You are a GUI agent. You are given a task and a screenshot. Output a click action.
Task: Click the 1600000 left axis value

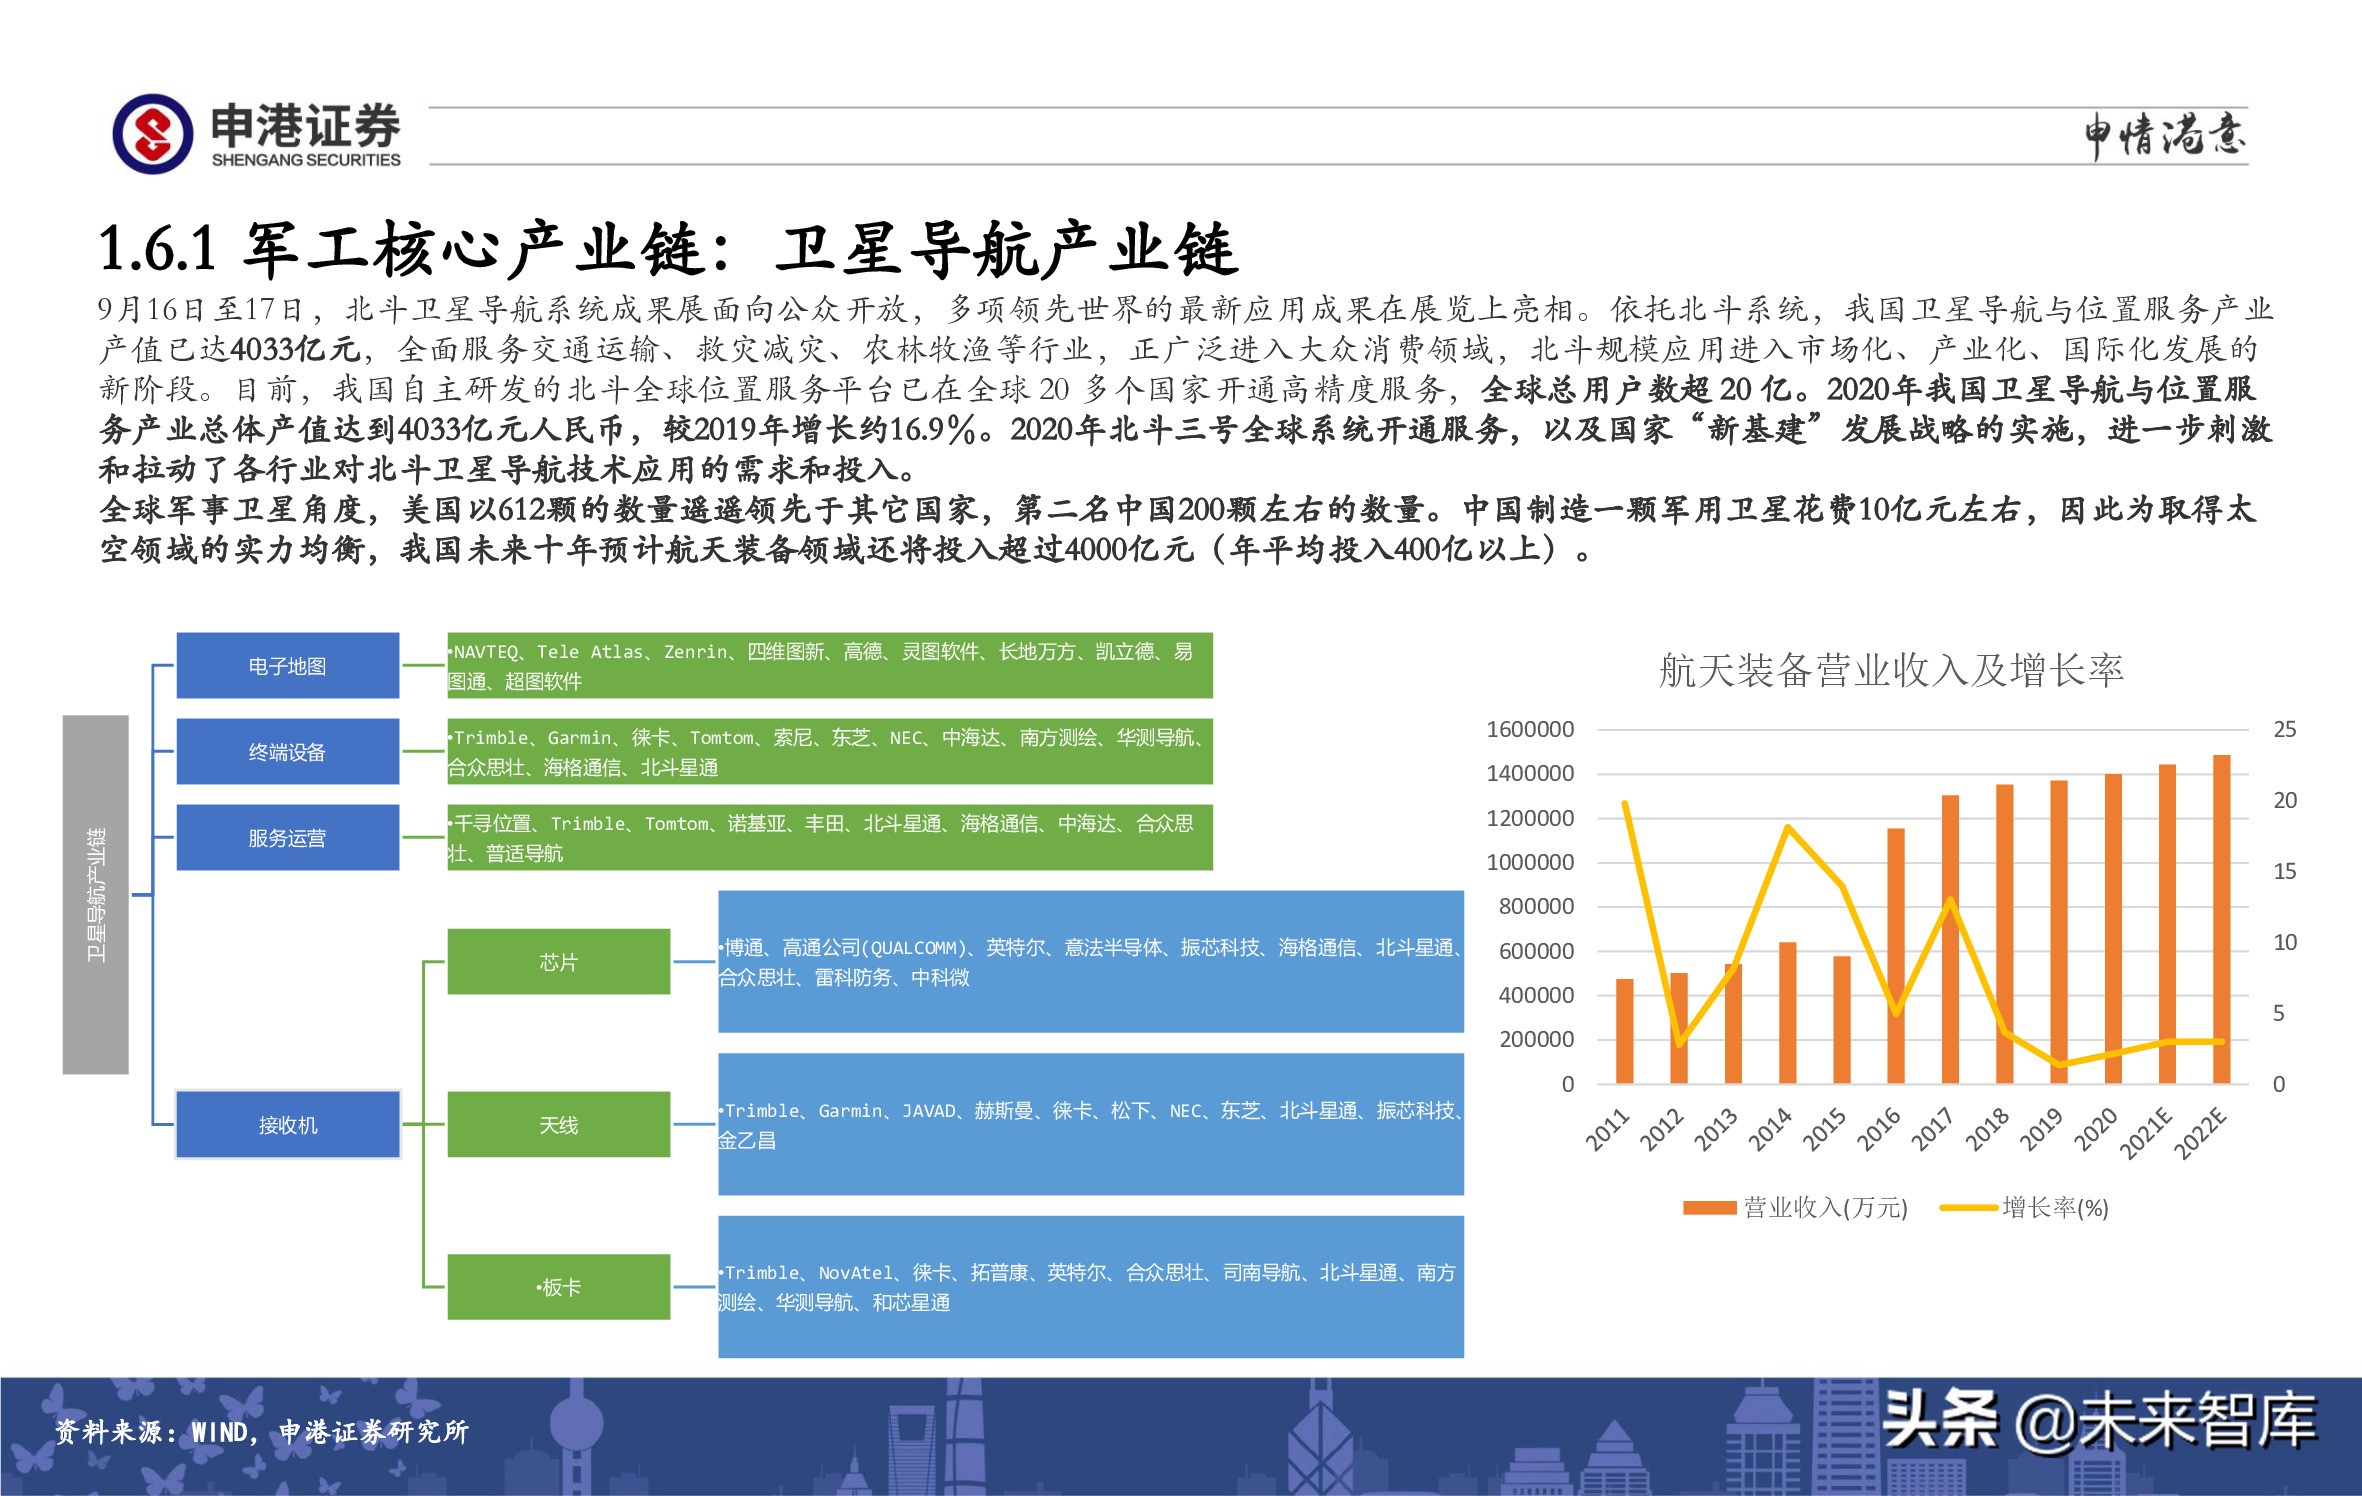(1530, 729)
